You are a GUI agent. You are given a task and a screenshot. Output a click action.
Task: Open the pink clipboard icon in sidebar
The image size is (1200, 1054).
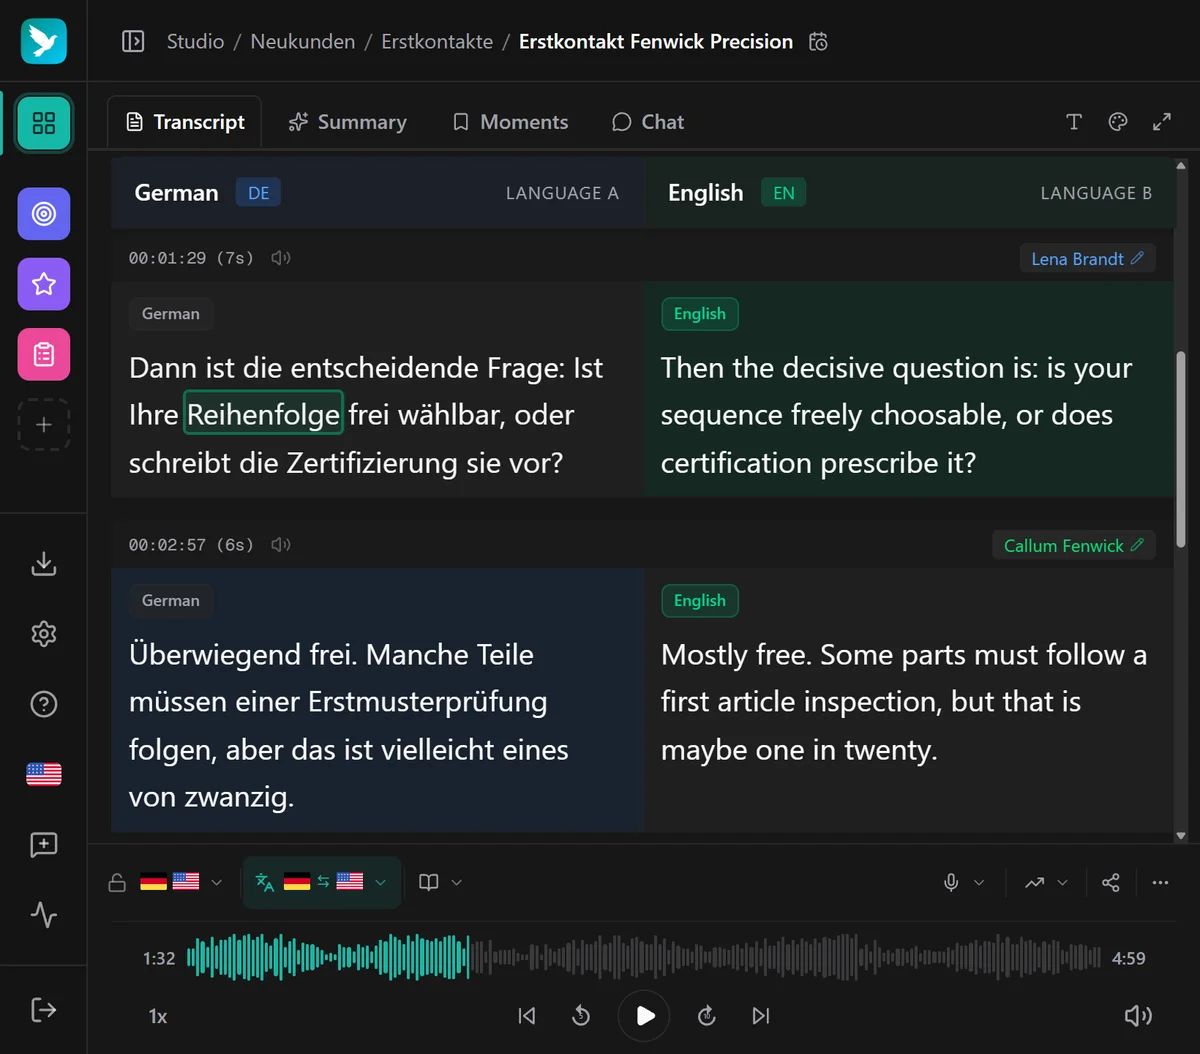coord(44,354)
